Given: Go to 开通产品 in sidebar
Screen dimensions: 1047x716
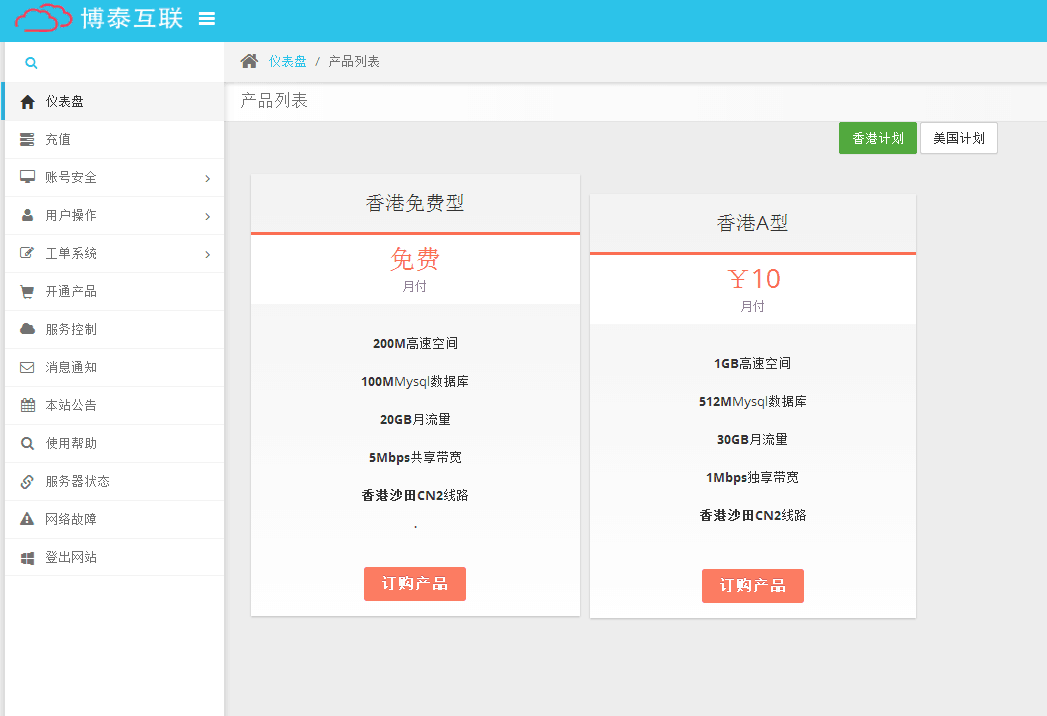Looking at the screenshot, I should coord(114,291).
